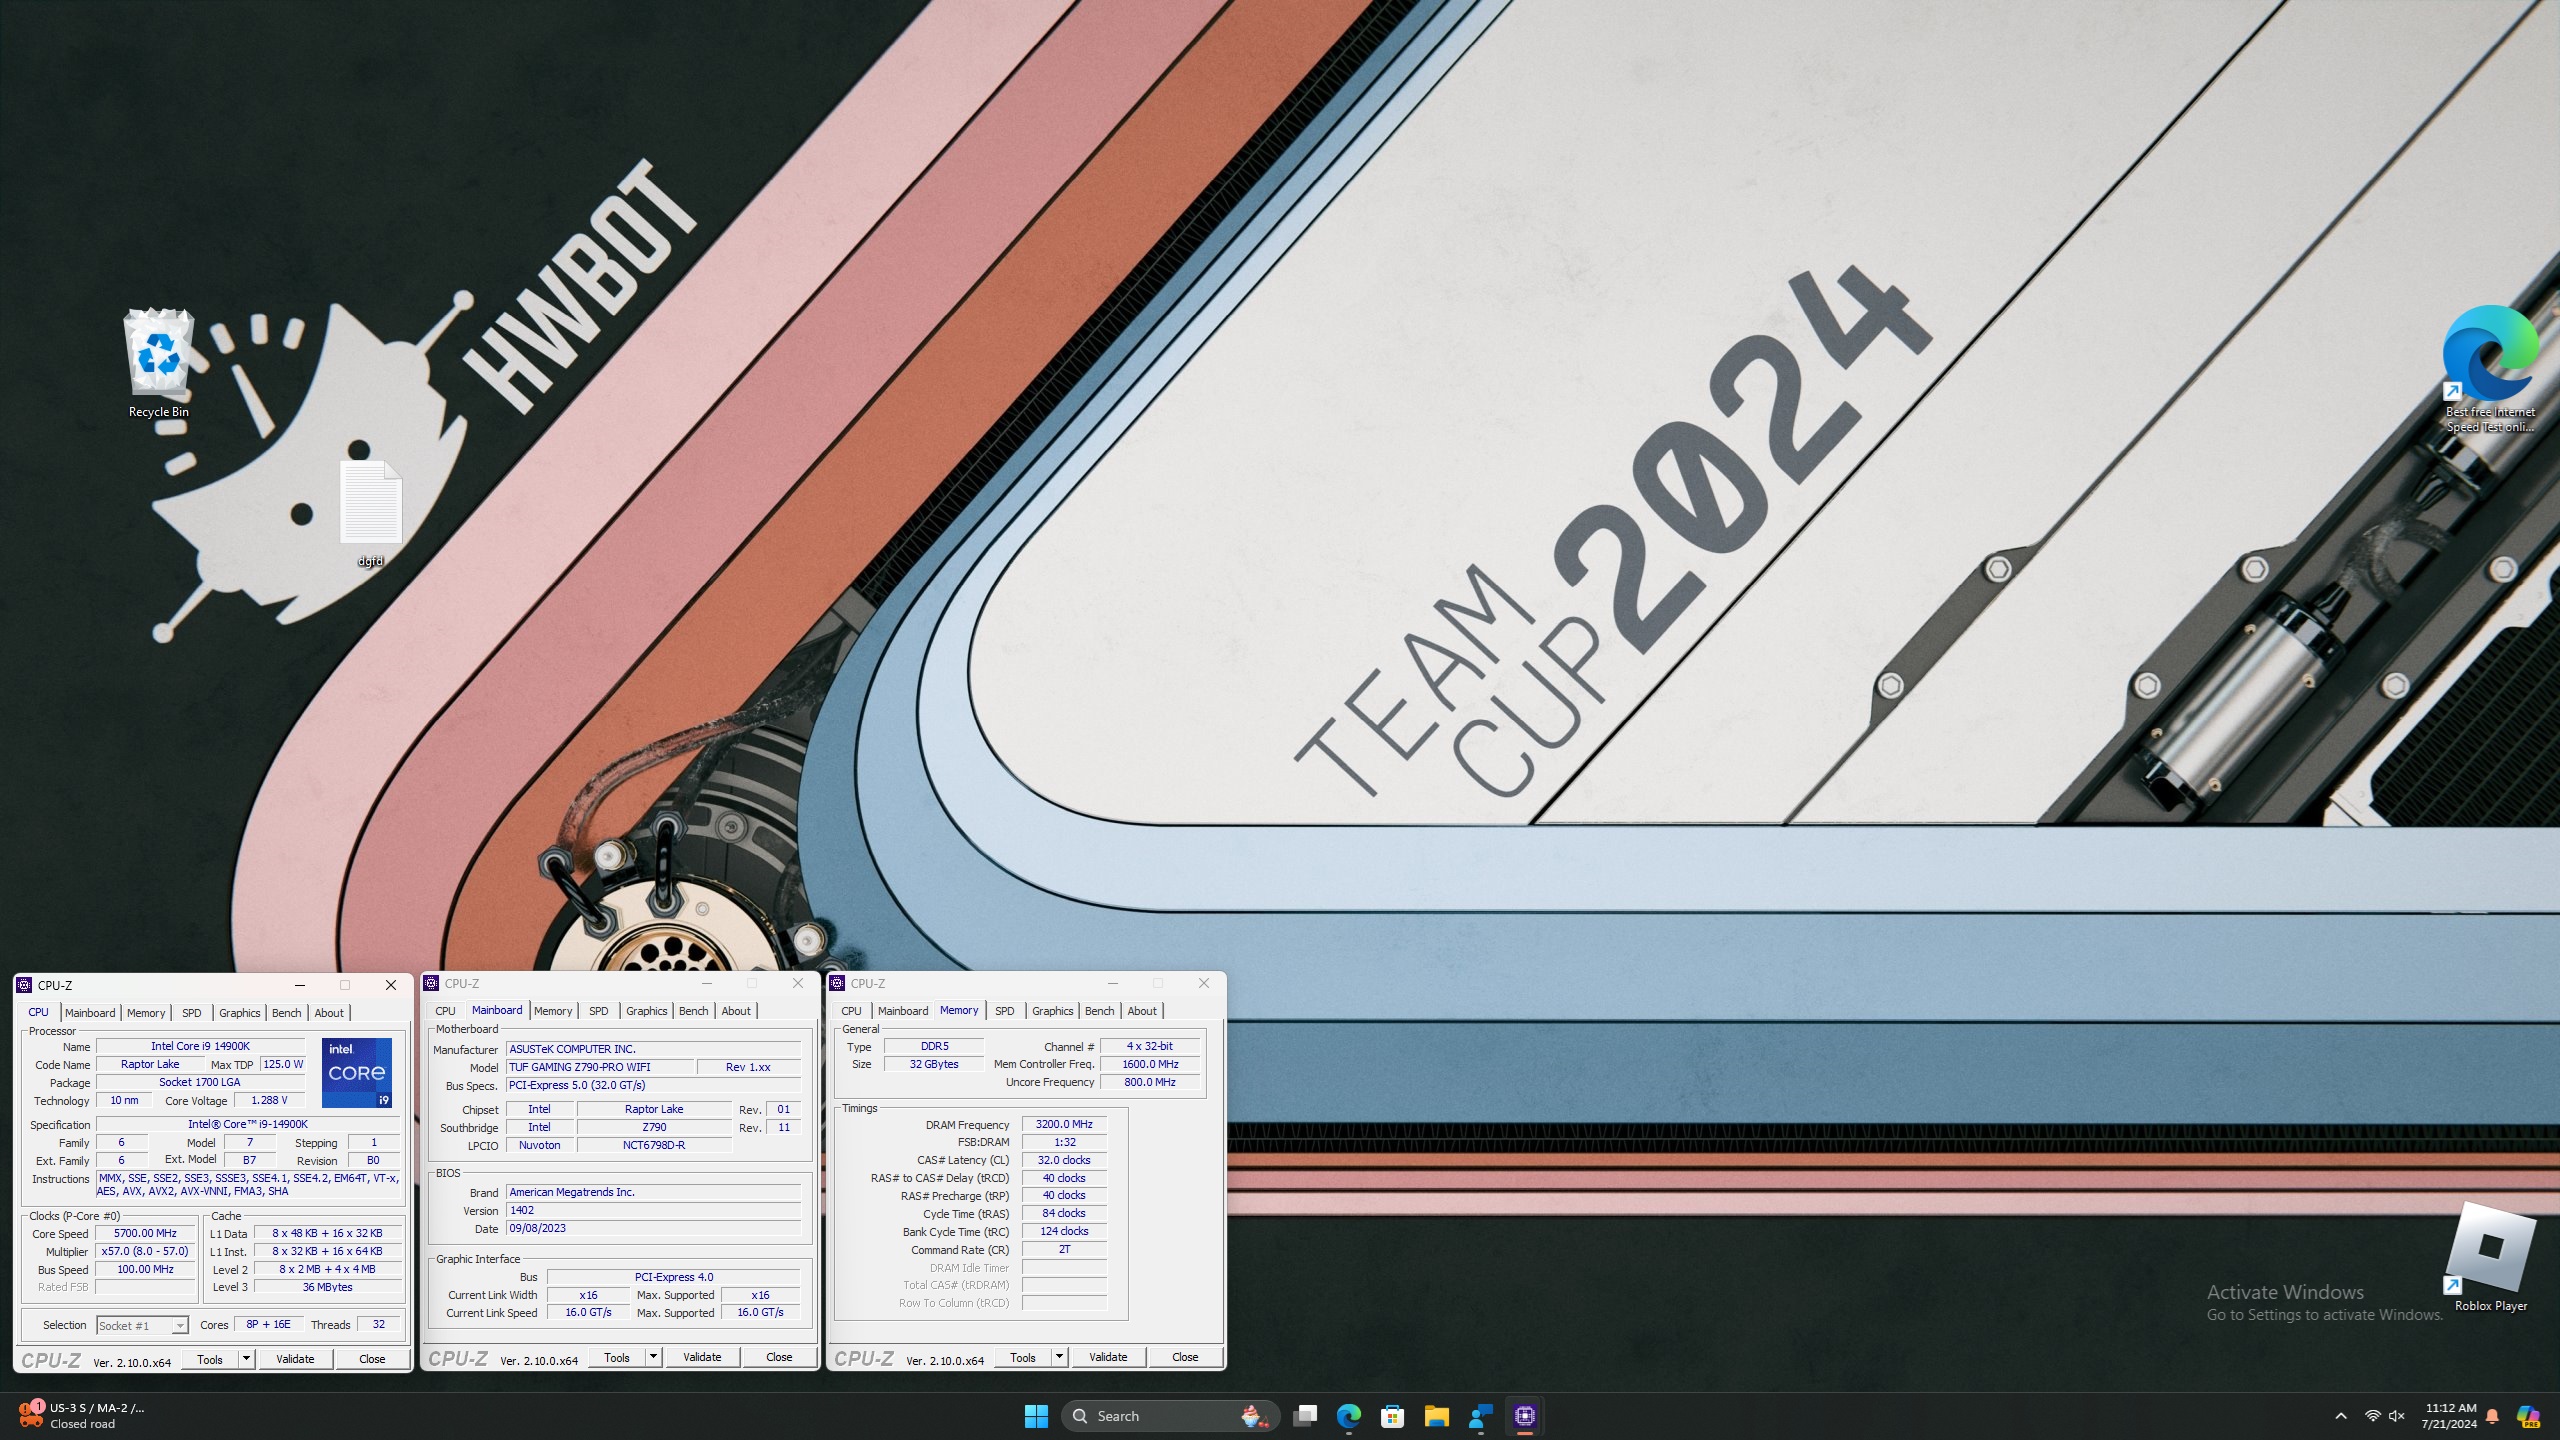Open Copilot preview from the taskbar
This screenshot has height=1440, width=2560.
(2528, 1416)
